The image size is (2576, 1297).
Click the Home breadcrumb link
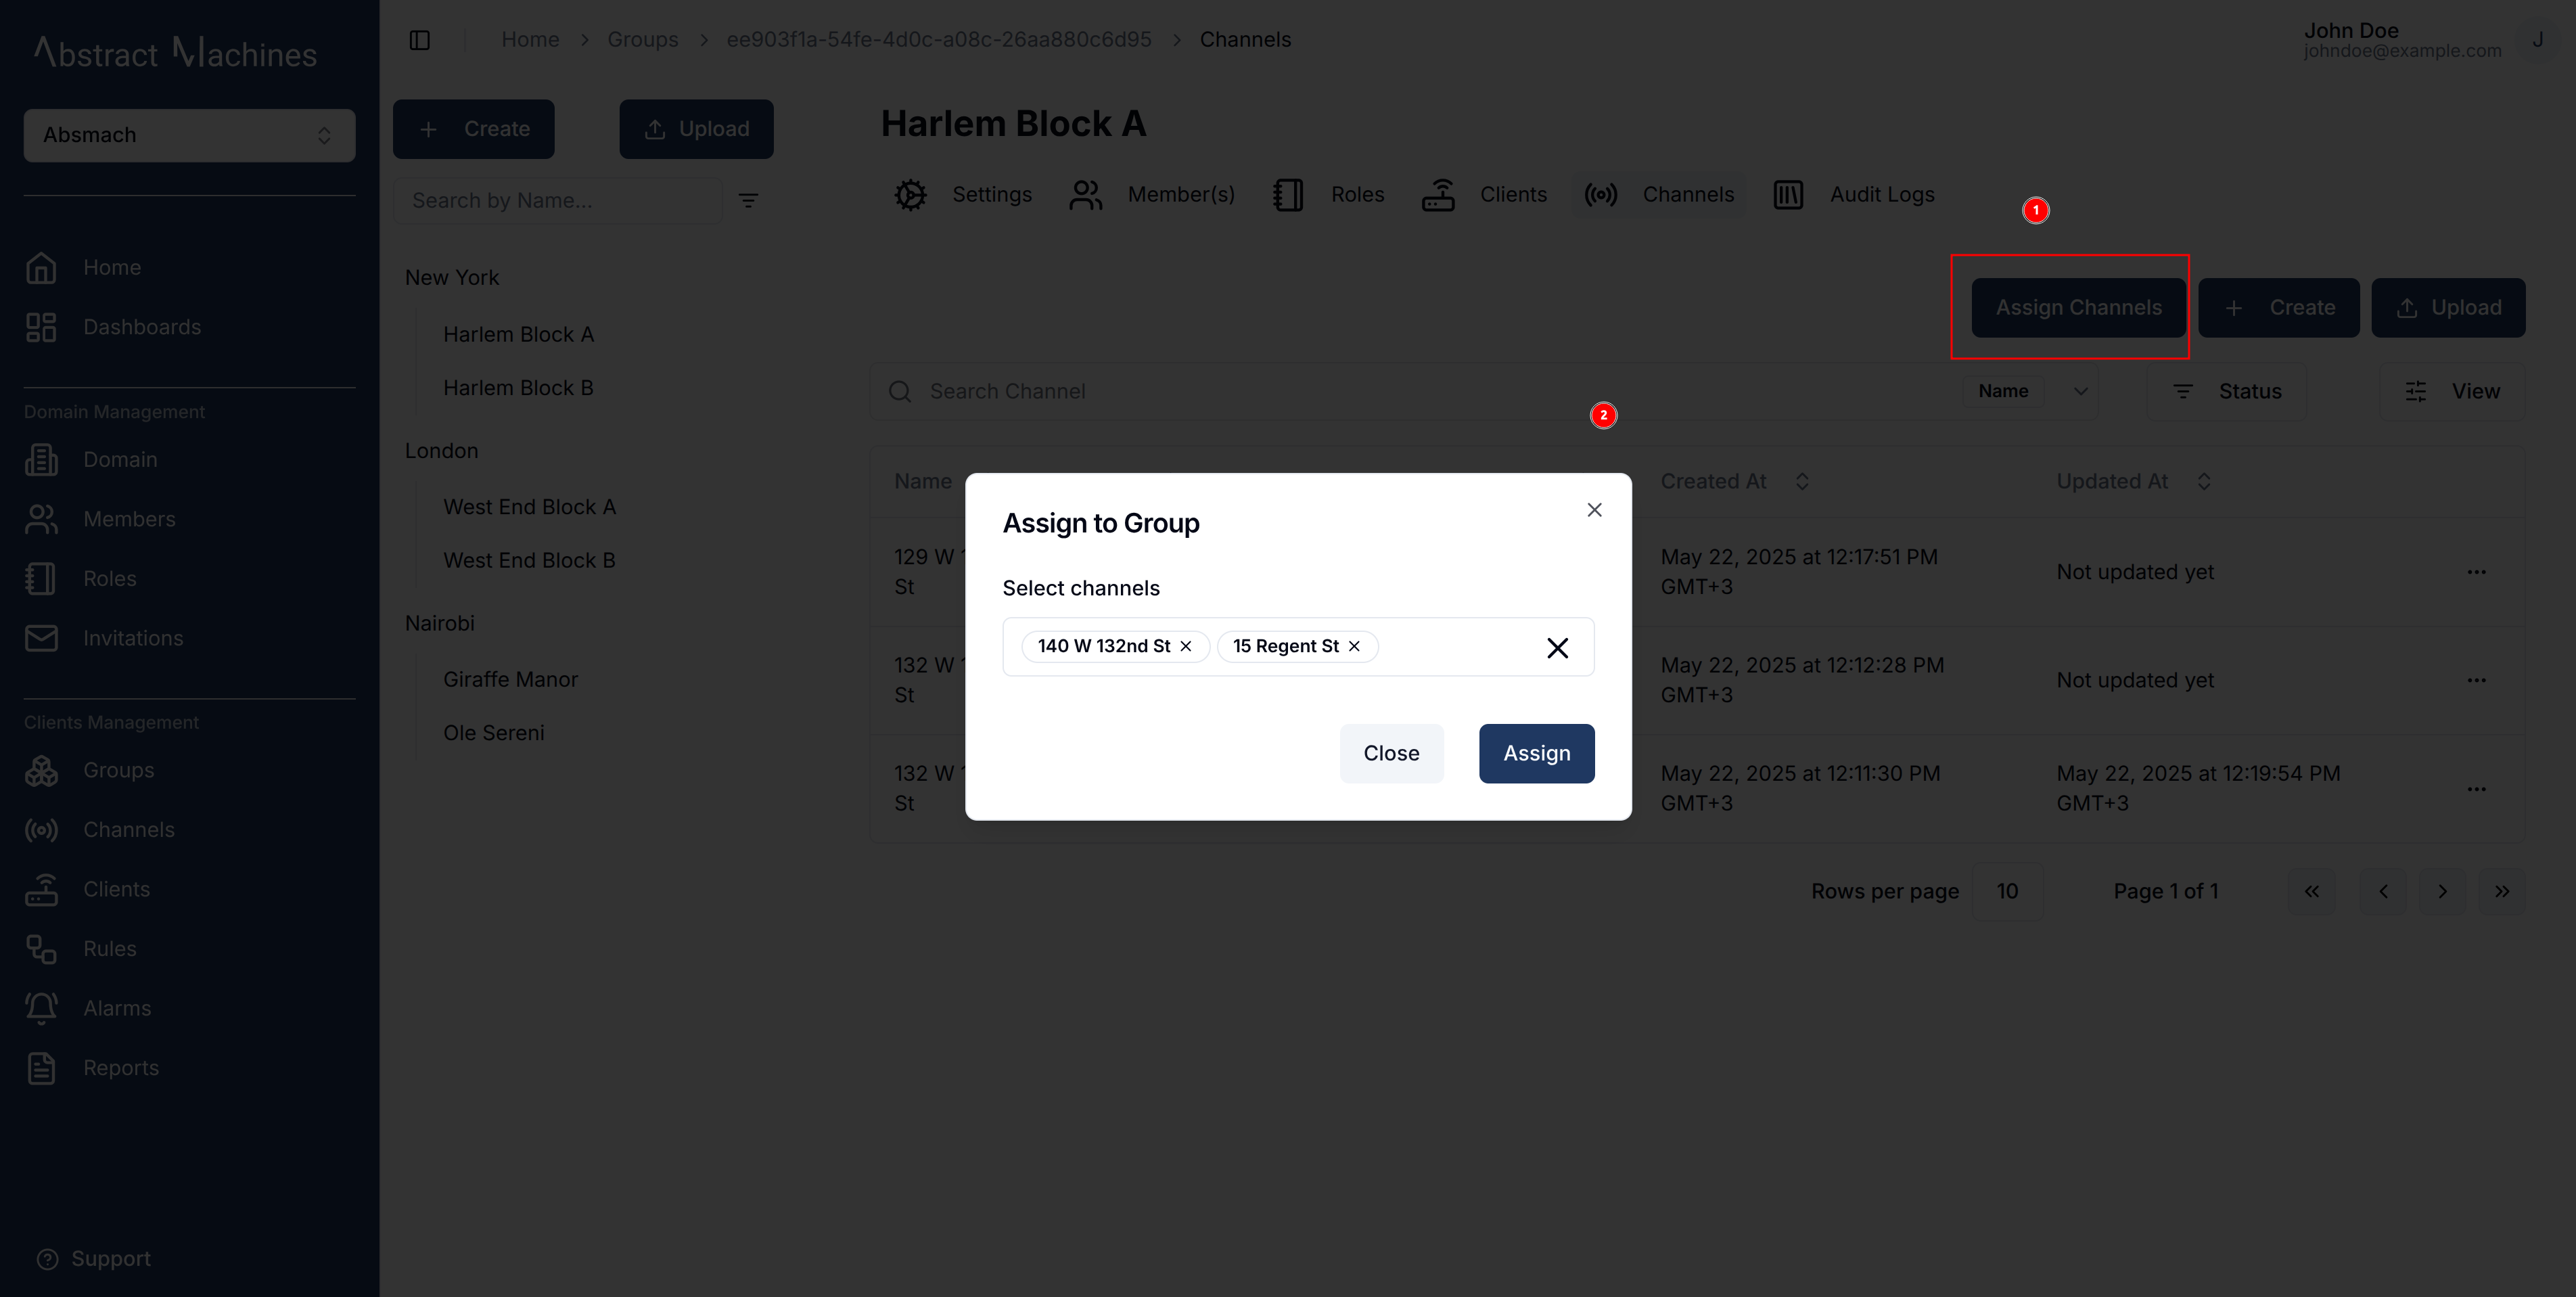pyautogui.click(x=530, y=39)
